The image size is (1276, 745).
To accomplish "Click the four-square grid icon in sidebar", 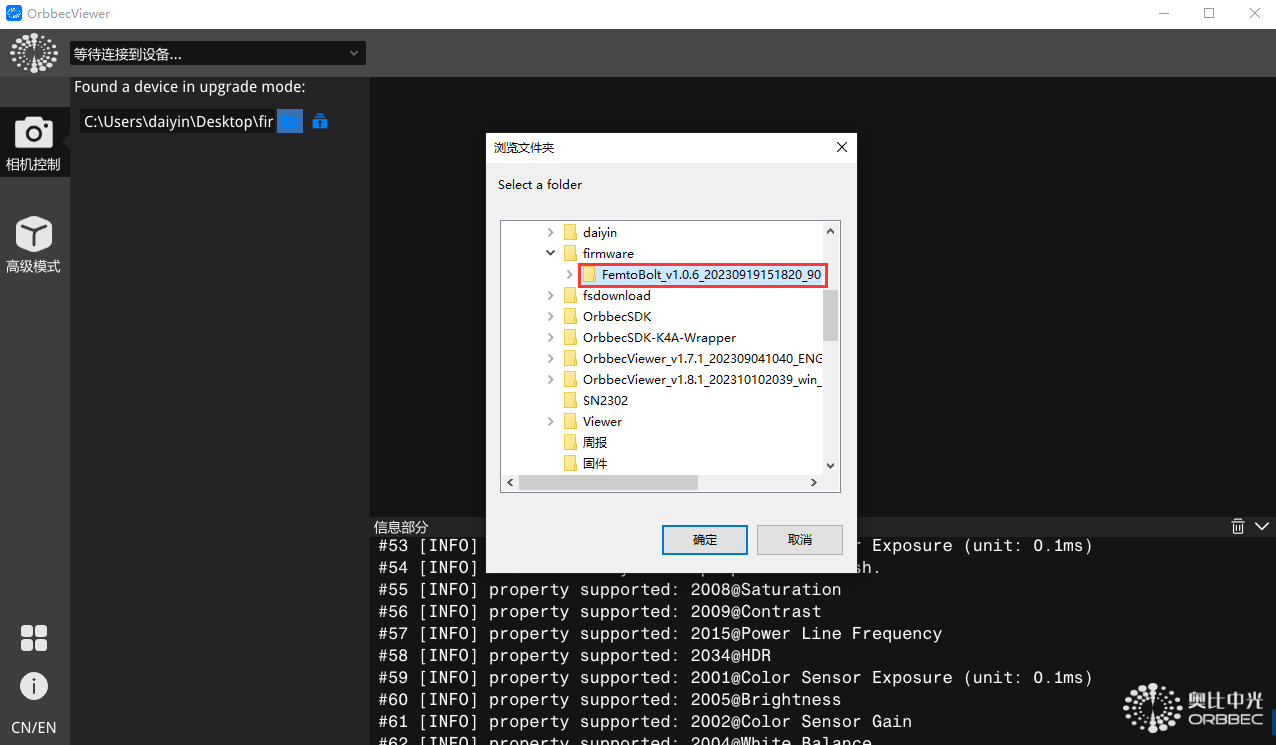I will click(34, 638).
